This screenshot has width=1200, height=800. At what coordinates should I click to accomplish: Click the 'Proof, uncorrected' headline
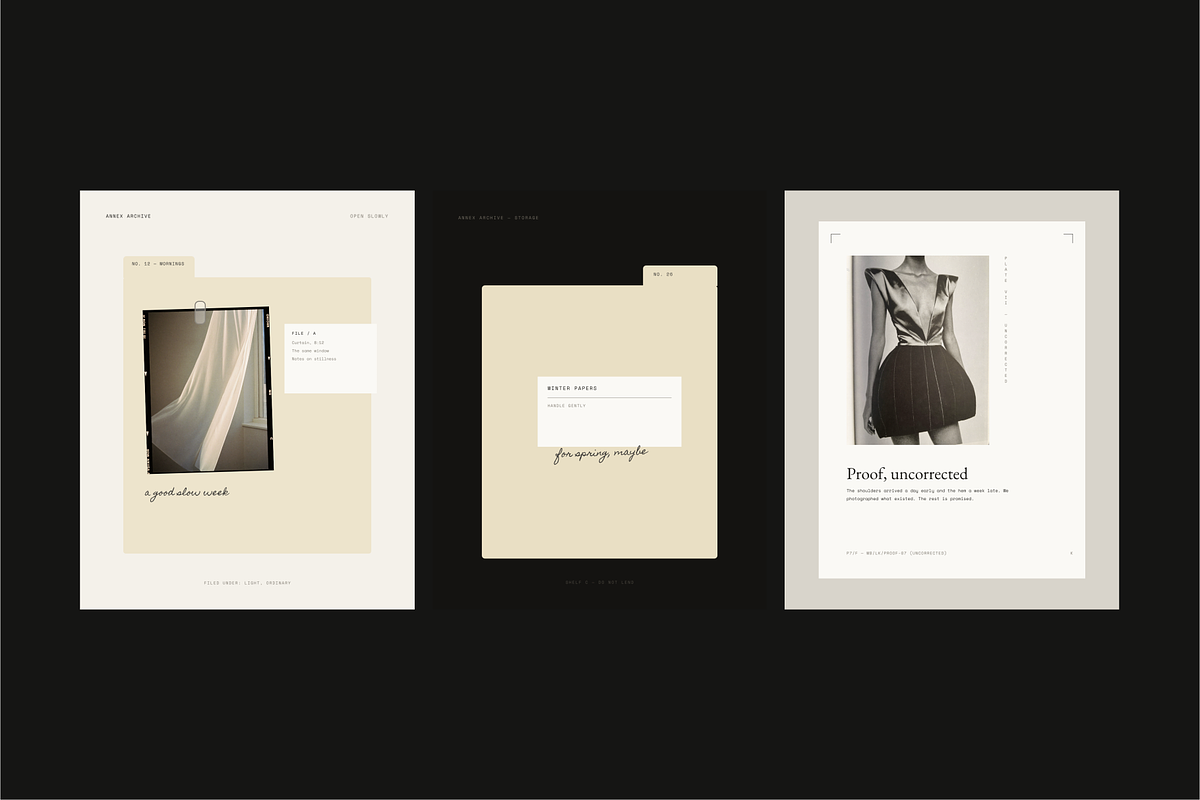[x=907, y=474]
